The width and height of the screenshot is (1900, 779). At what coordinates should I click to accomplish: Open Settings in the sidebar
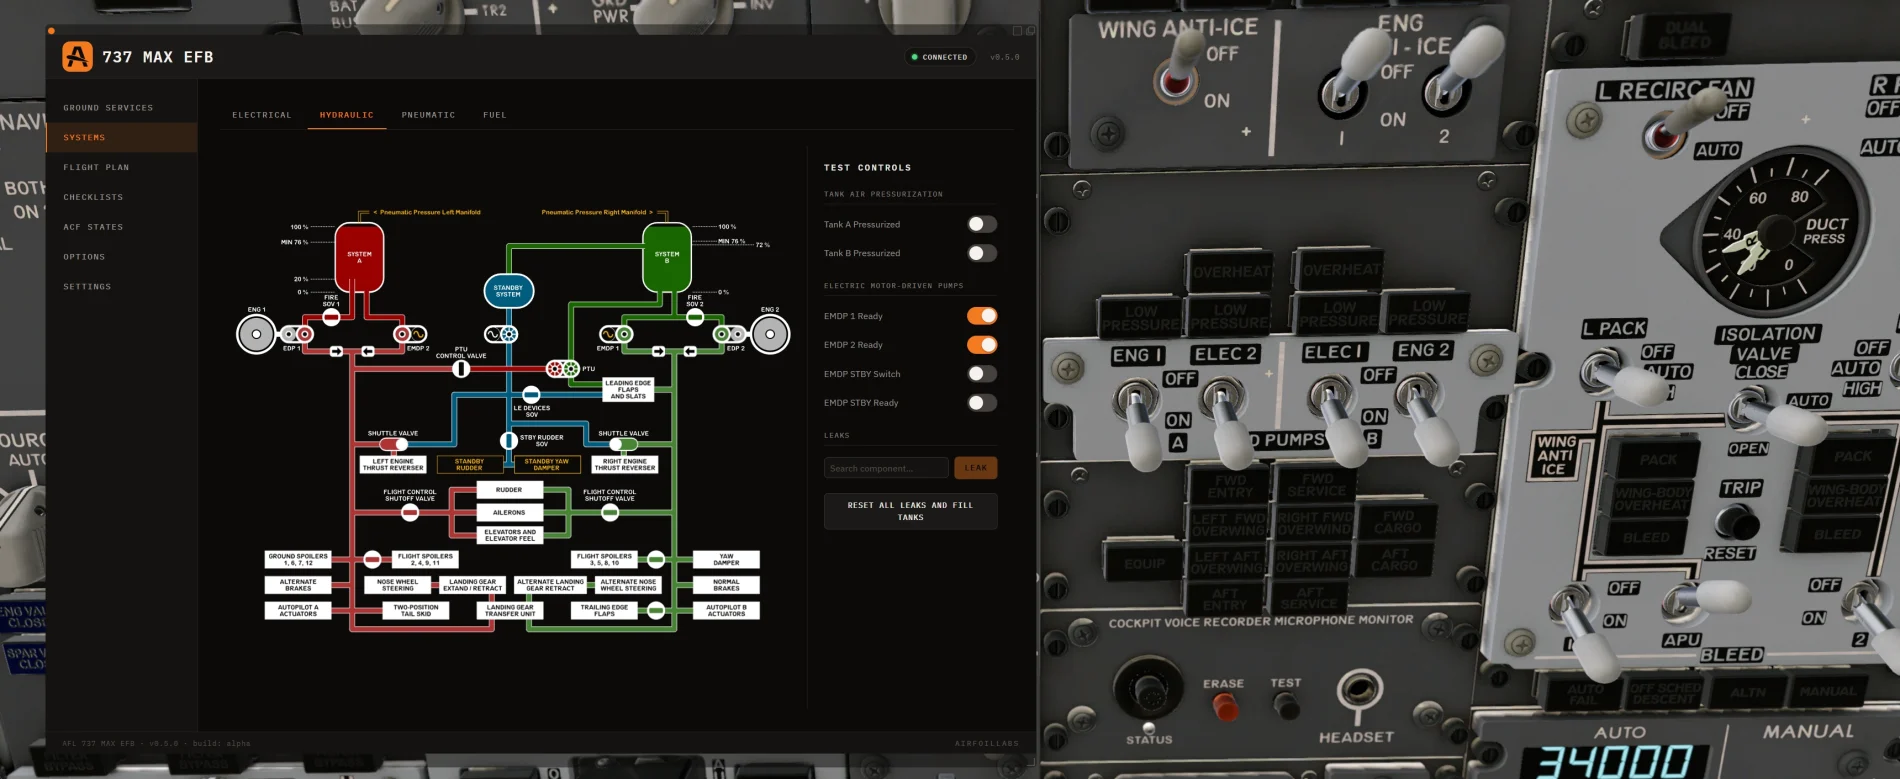point(122,287)
